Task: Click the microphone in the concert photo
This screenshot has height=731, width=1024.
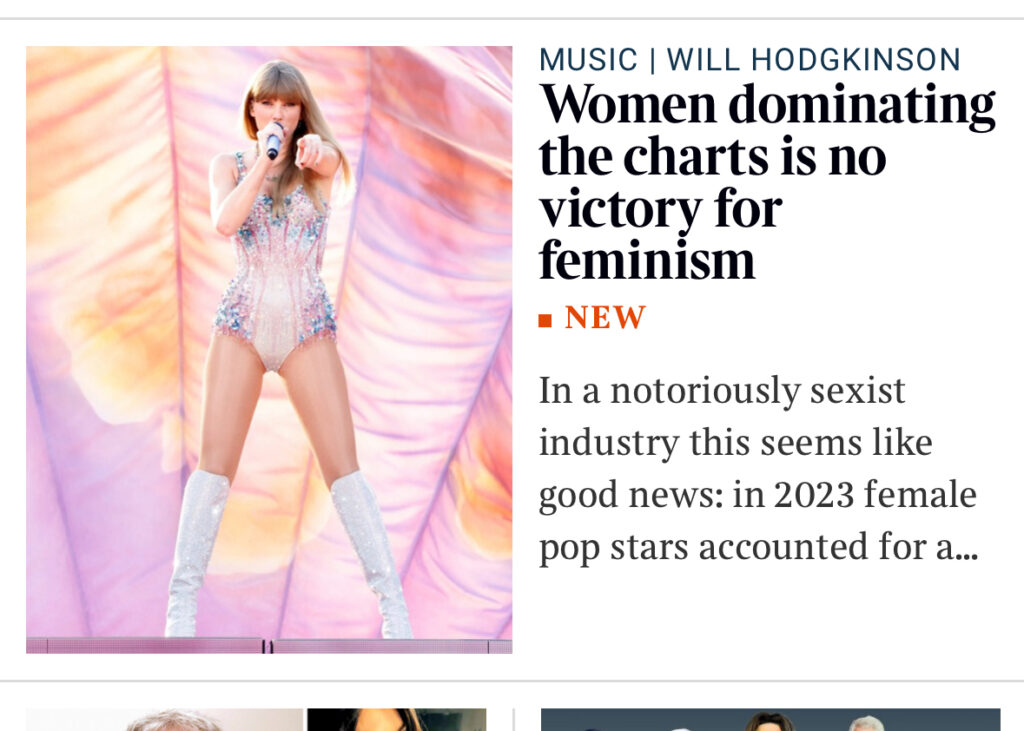Action: tap(273, 142)
